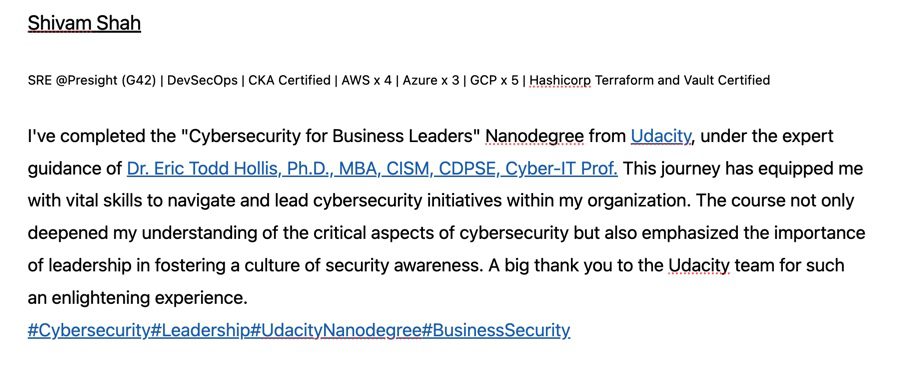This screenshot has height=367, width=906.
Task: Click the 'GCP x 5' headline text
Action: coord(495,80)
